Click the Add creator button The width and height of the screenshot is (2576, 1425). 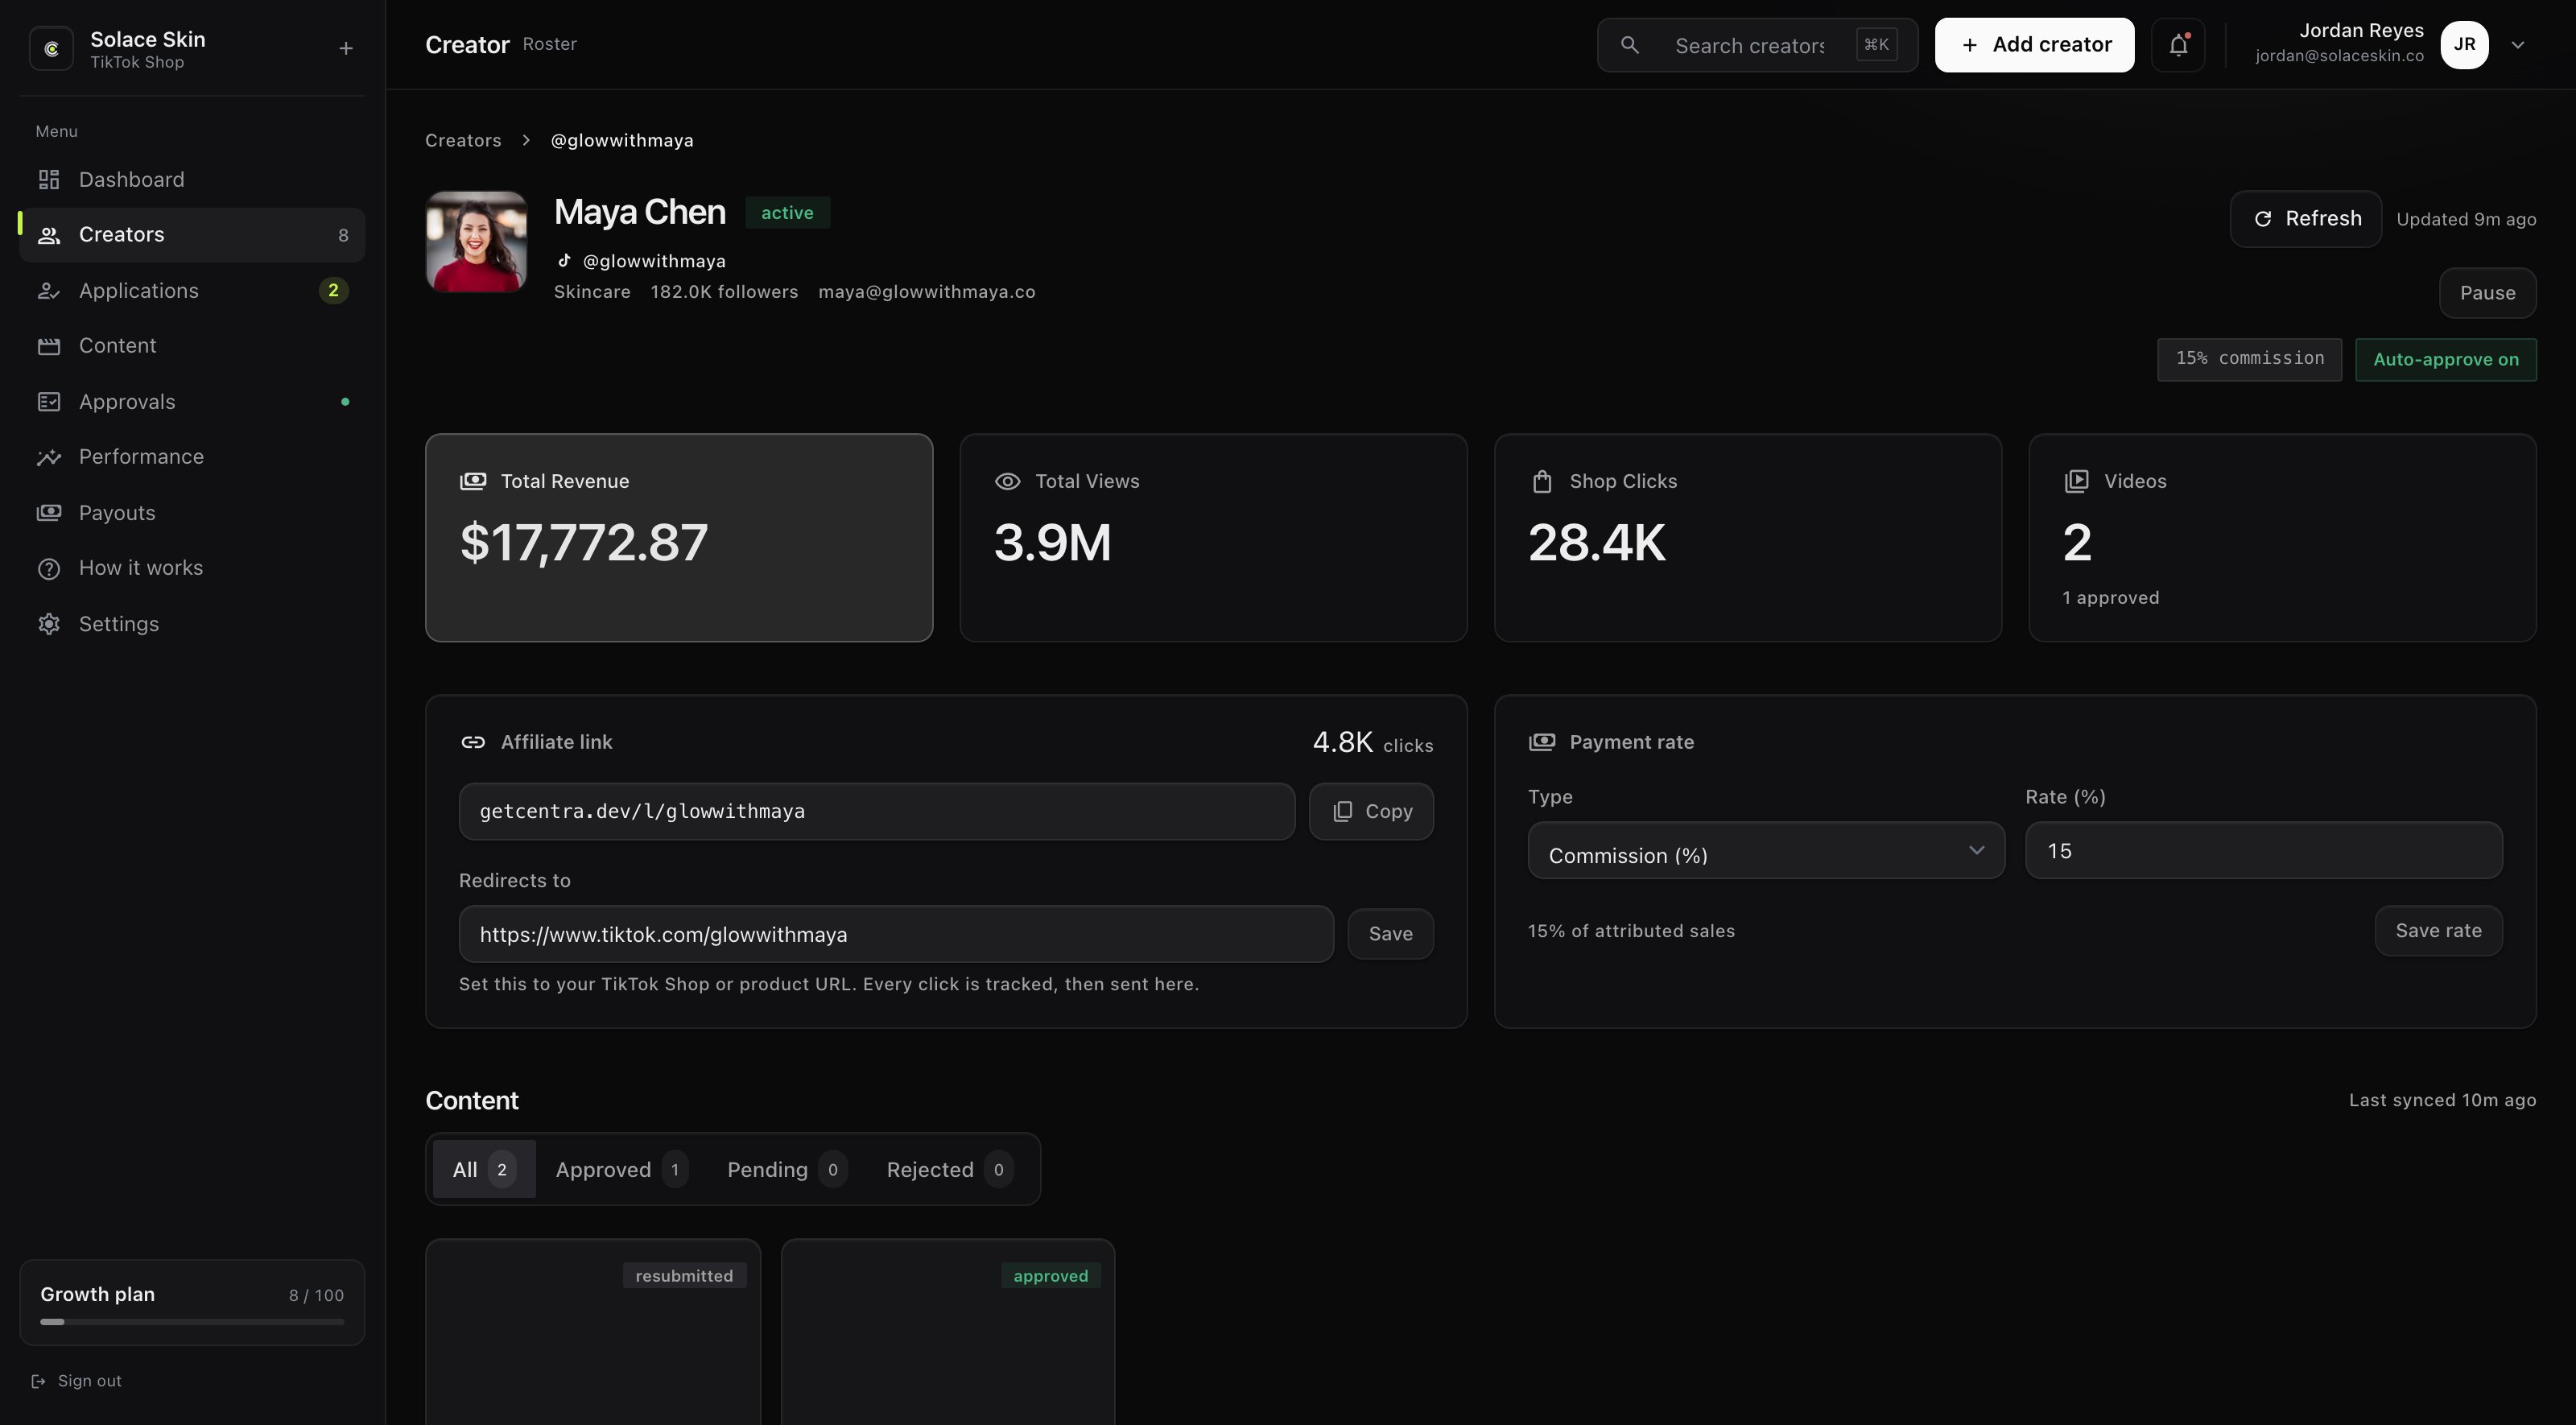(2034, 45)
